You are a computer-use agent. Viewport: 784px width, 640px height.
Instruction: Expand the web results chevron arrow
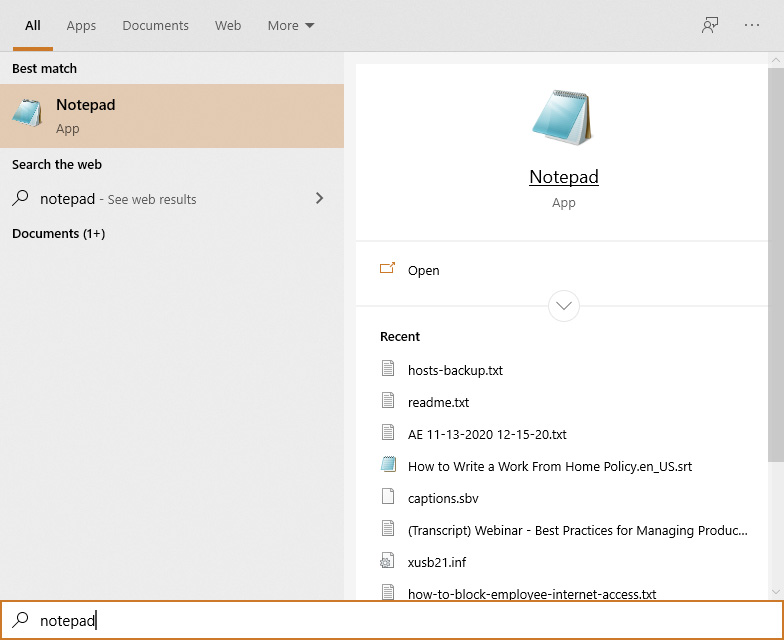pos(320,198)
